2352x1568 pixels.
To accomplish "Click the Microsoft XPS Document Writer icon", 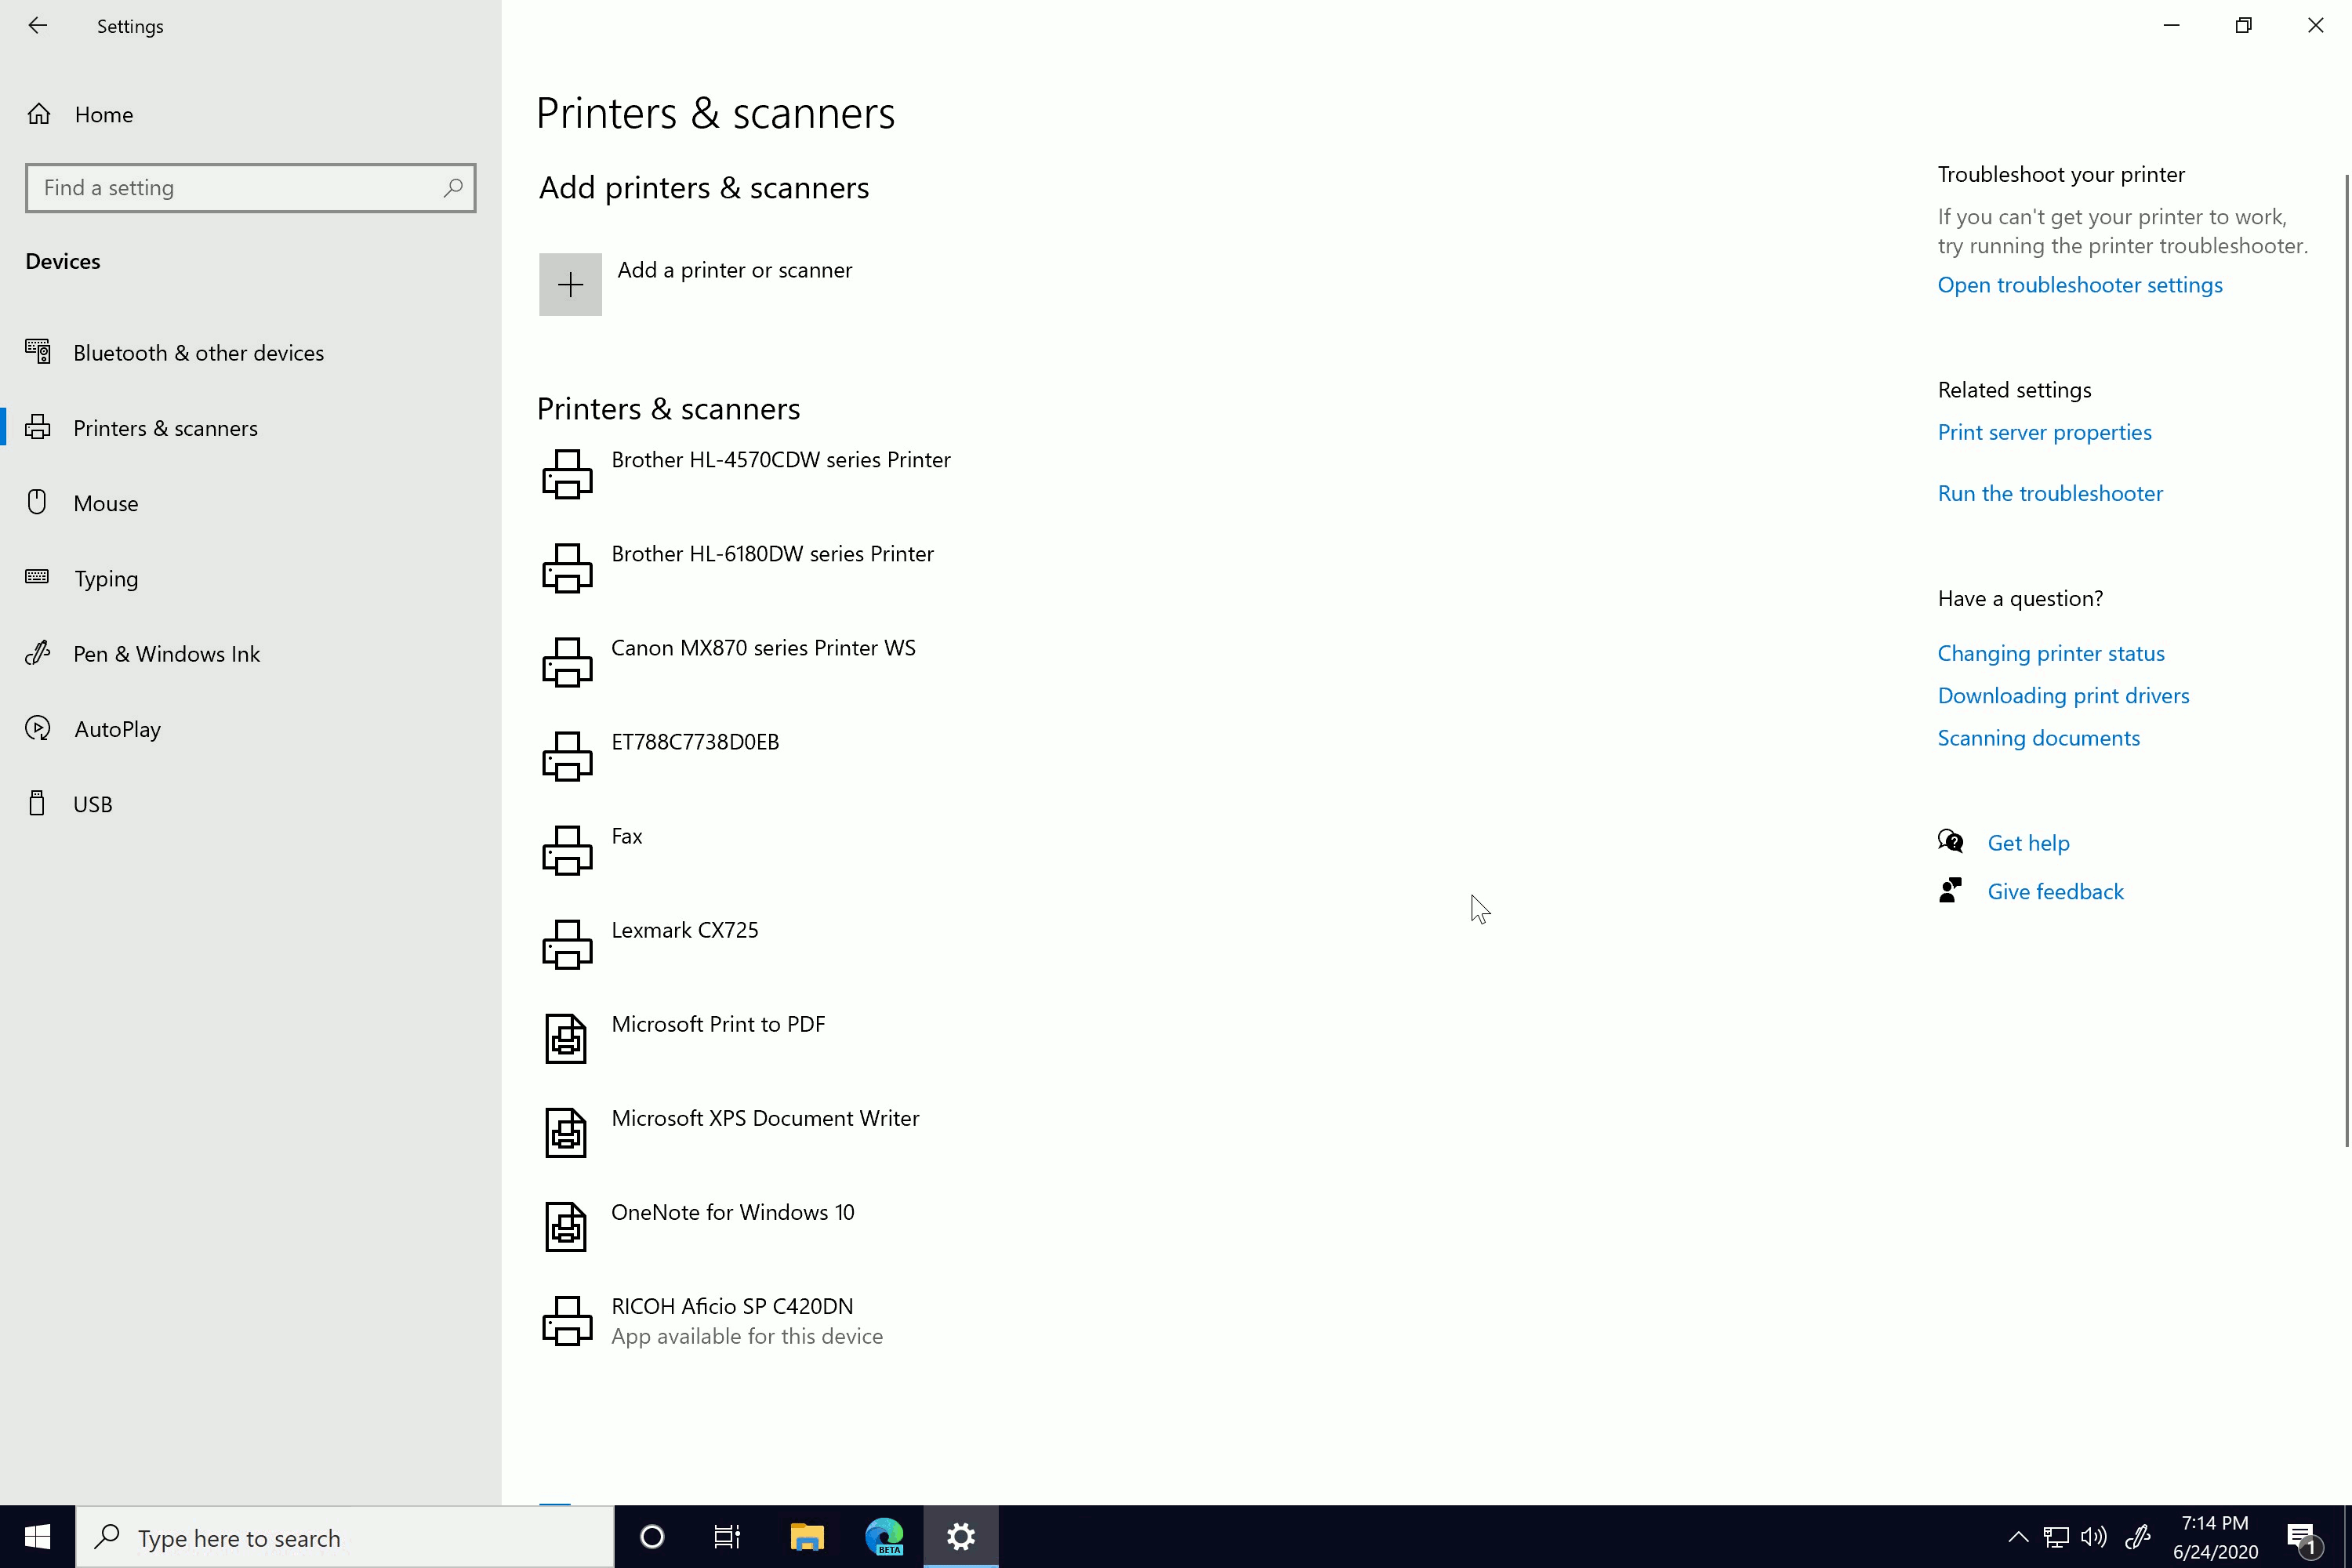I will tap(565, 1131).
